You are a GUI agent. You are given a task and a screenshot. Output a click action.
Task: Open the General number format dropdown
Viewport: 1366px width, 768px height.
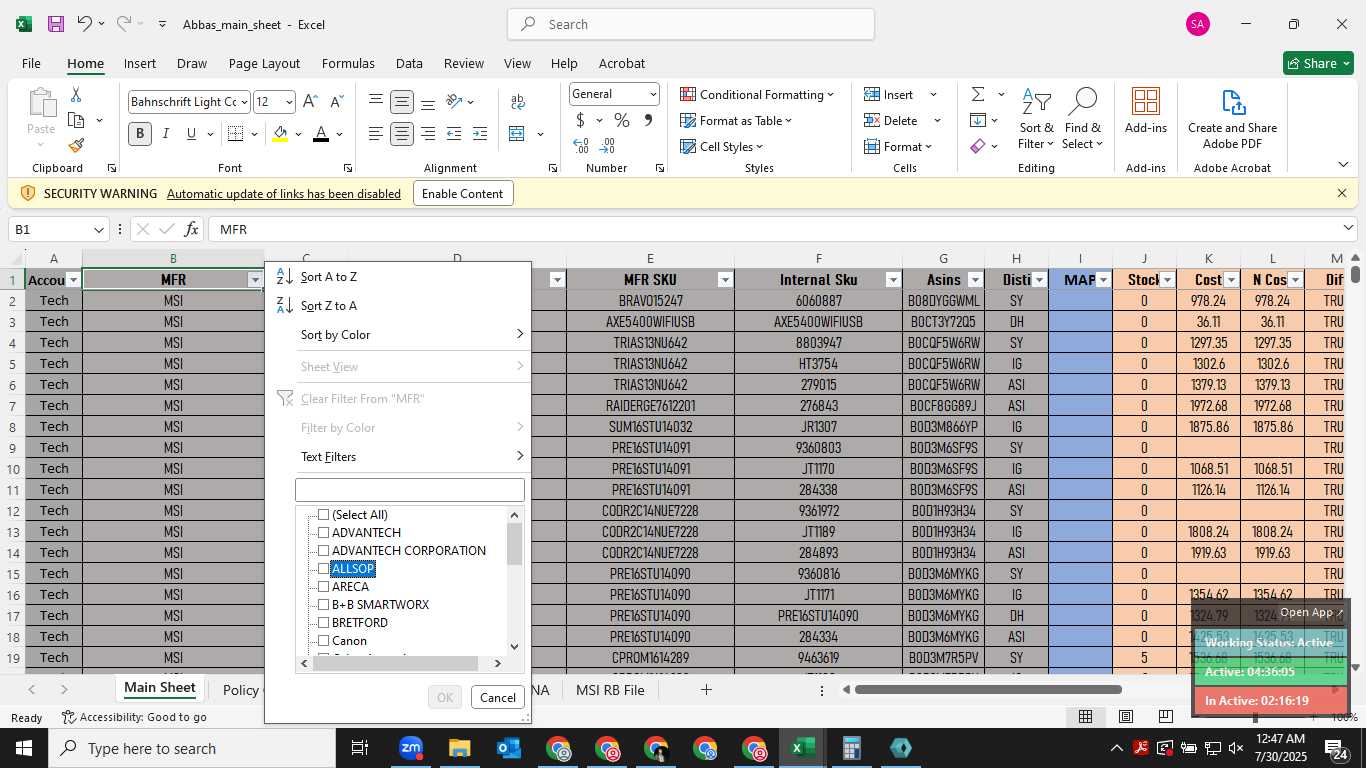coord(653,94)
